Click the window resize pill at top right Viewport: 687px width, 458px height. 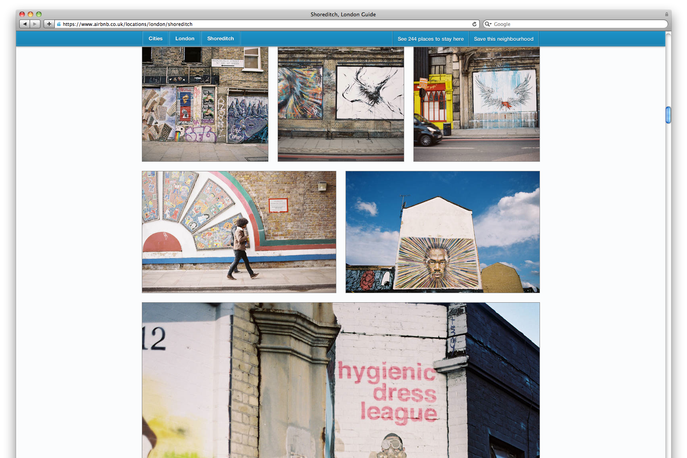(666, 14)
